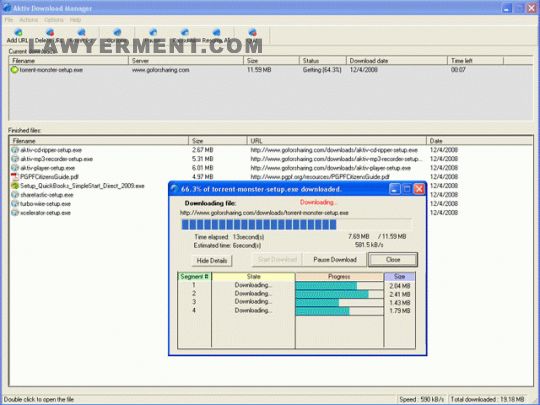Click segment 1 Downloading state cell
This screenshot has height=405, width=540.
(x=253, y=285)
